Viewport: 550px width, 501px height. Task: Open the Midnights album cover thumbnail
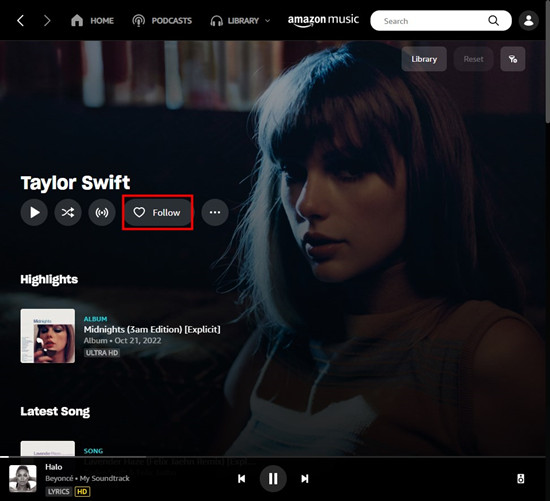pos(48,336)
